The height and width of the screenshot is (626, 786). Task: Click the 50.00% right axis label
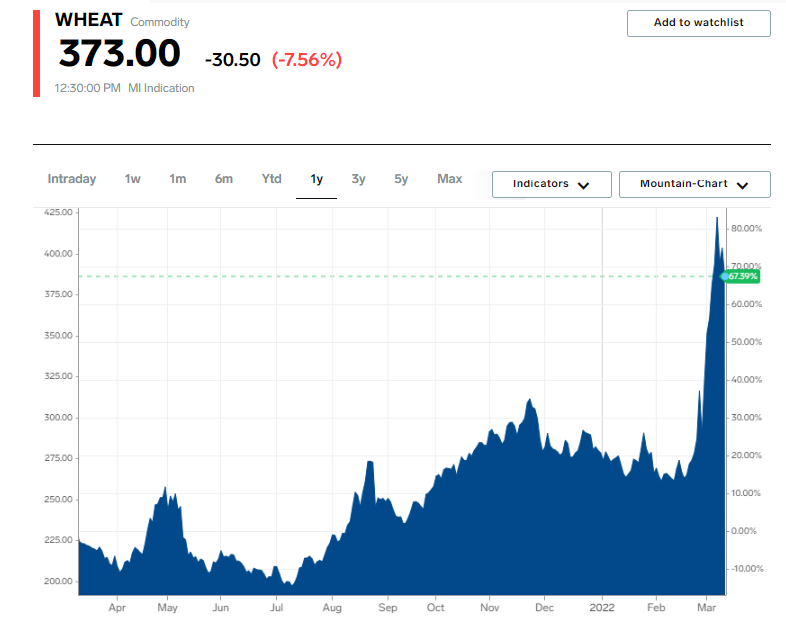pos(746,342)
